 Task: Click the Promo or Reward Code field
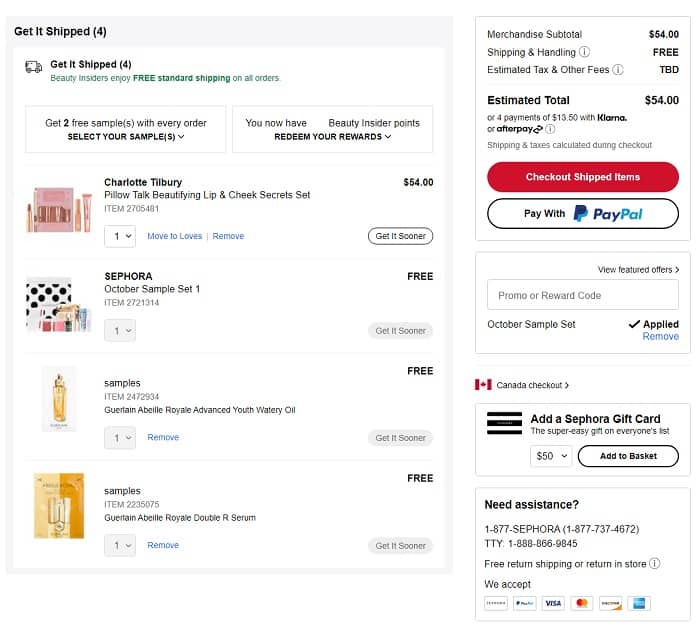click(x=583, y=295)
